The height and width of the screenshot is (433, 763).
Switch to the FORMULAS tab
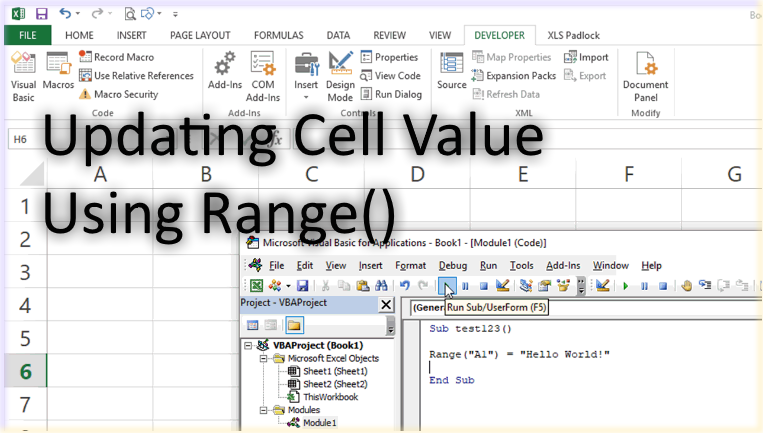pos(279,35)
